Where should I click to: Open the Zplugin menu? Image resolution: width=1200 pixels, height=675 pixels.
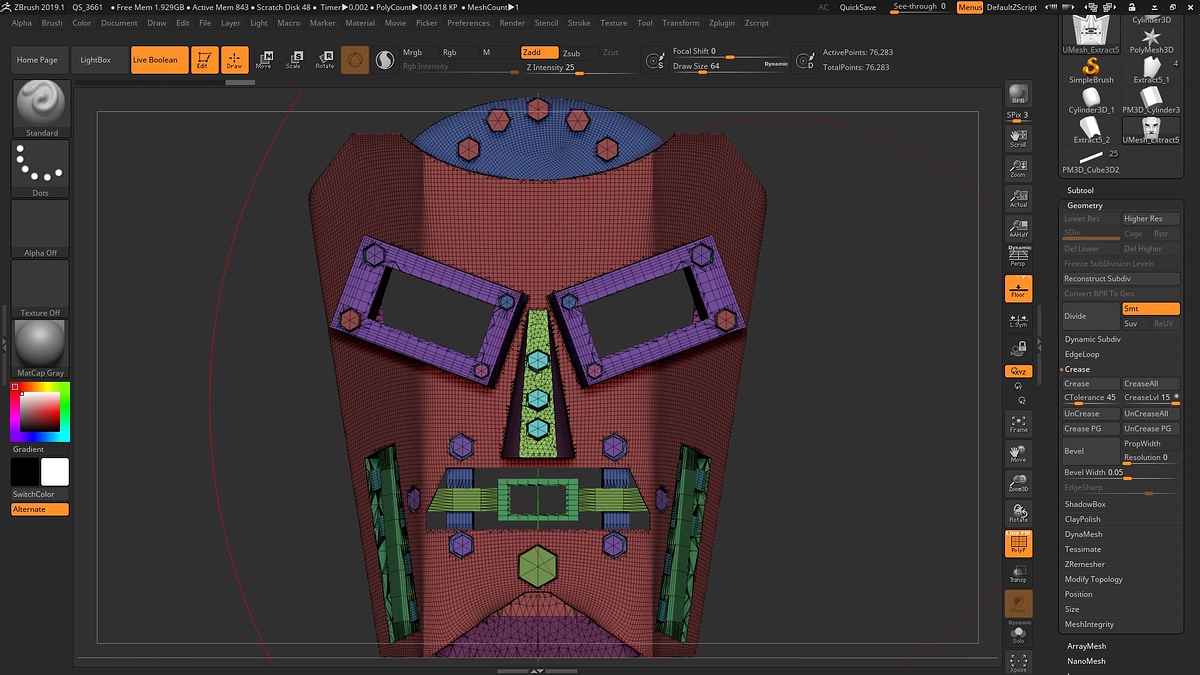pos(721,23)
